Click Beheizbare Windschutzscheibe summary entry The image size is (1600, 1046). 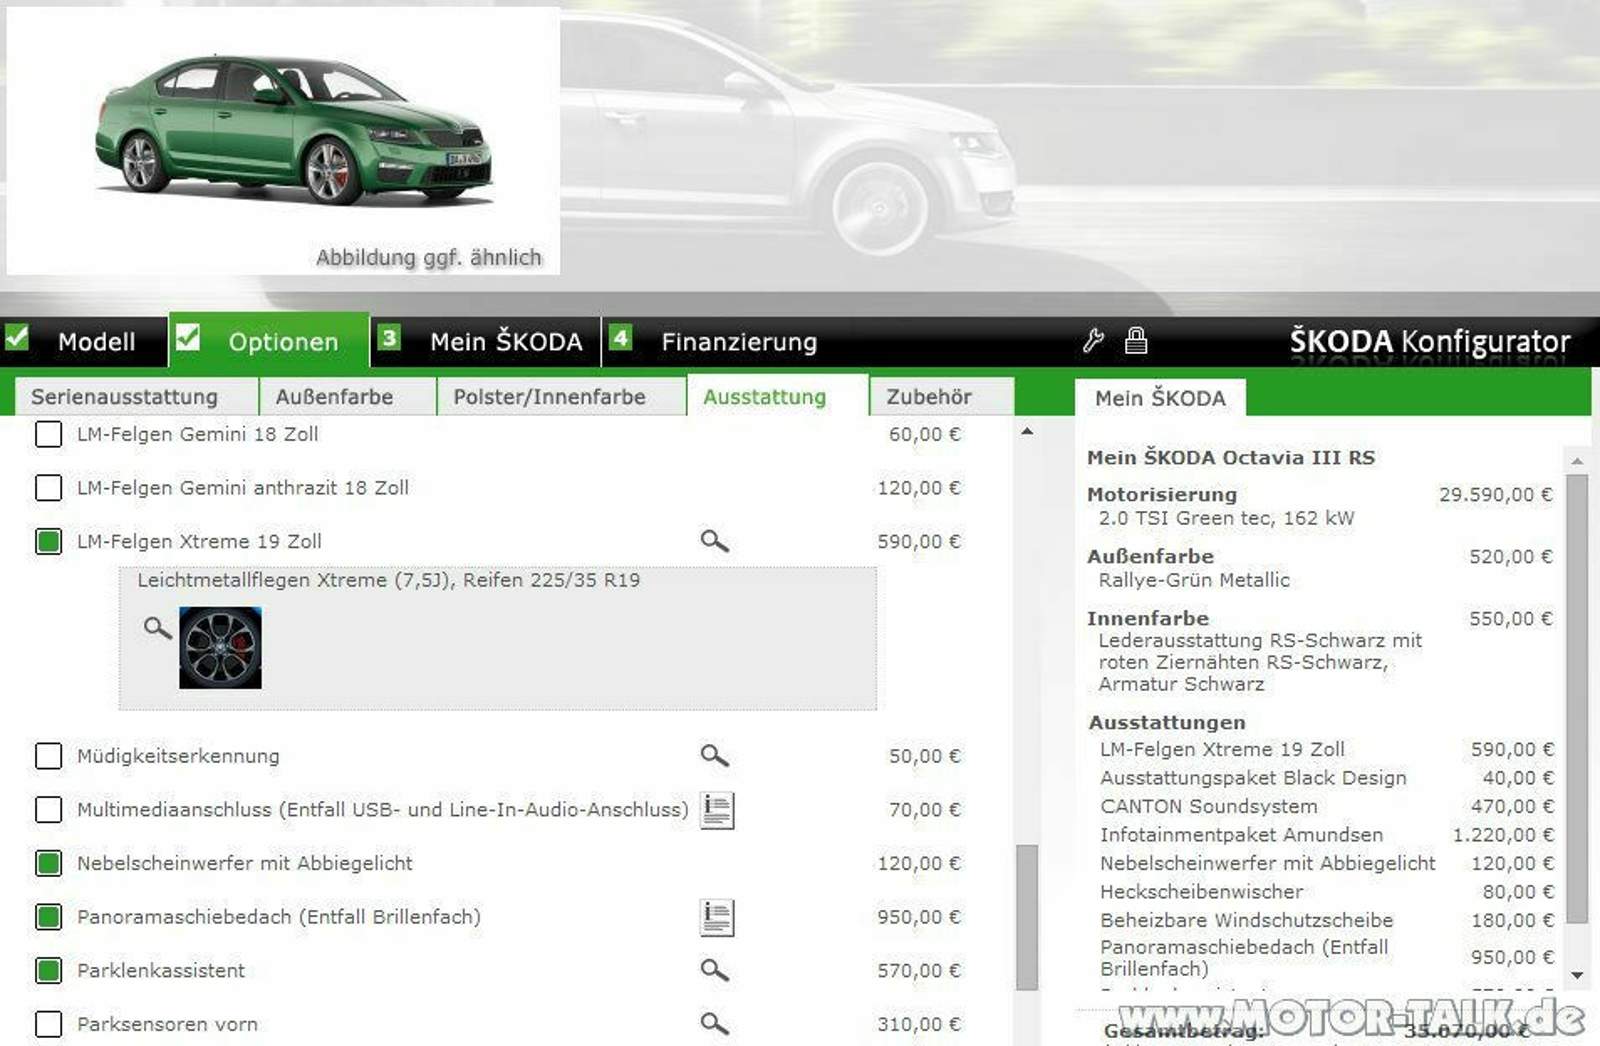(x=1247, y=920)
